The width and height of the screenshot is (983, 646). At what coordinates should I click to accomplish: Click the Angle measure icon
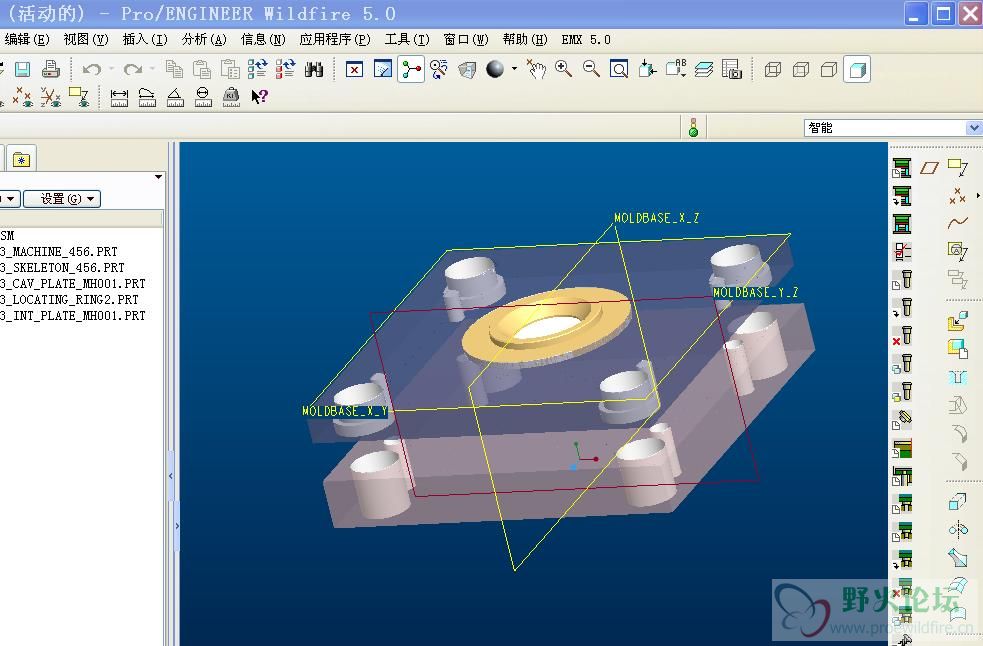point(175,97)
